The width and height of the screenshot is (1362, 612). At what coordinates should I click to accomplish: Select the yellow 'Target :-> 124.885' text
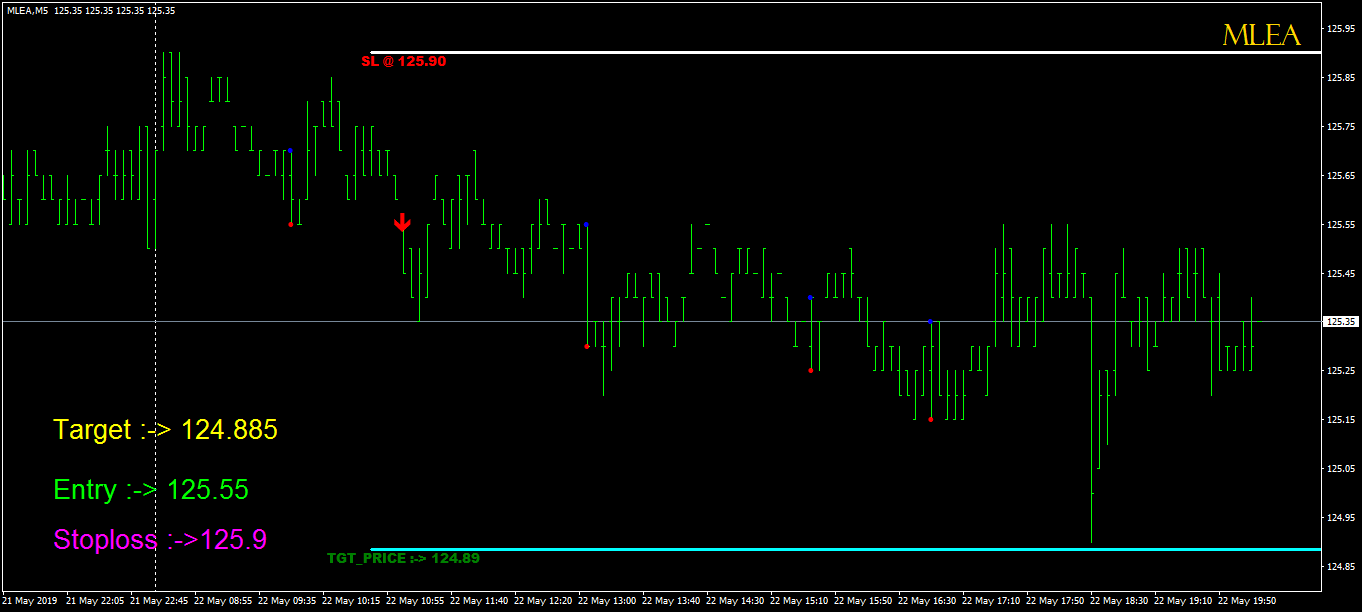click(x=165, y=430)
